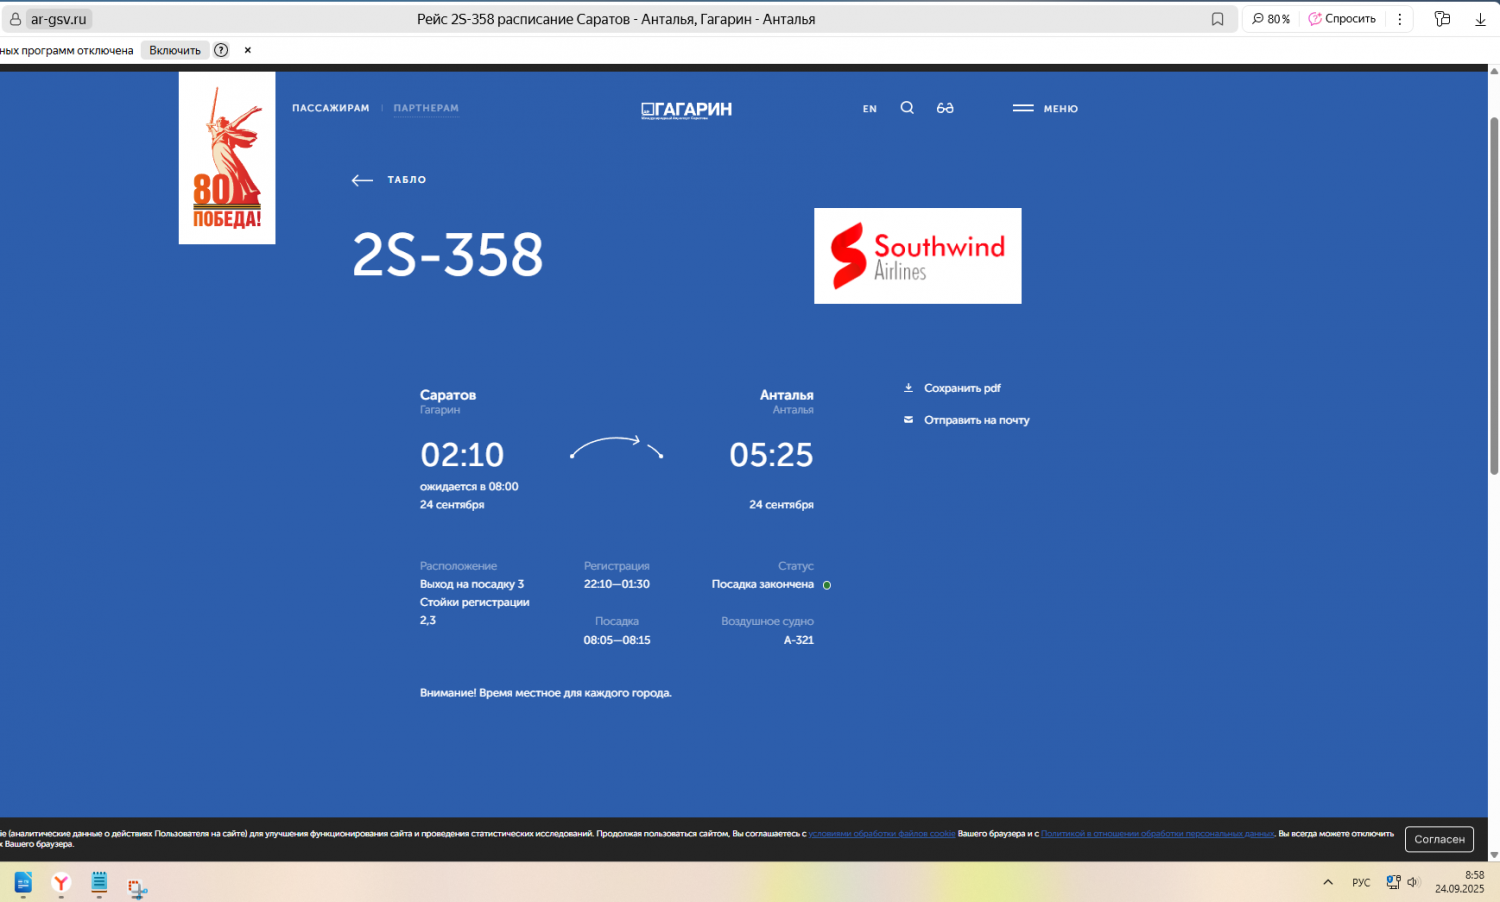Click the Gagarin airport logo
This screenshot has height=902, width=1500.
coord(686,109)
